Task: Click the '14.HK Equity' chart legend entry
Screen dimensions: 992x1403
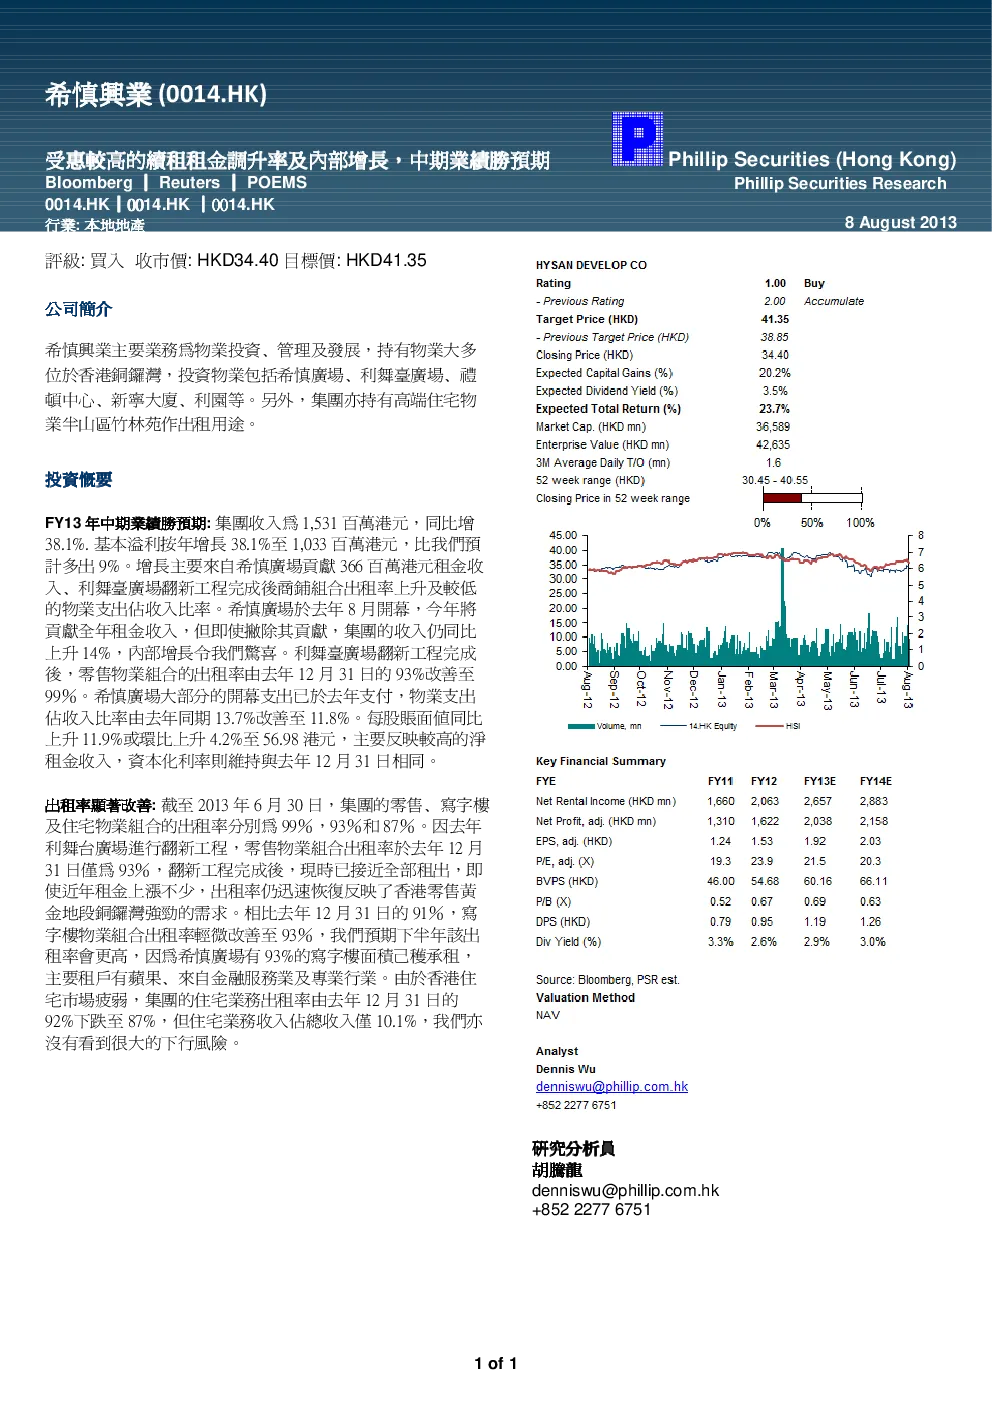Action: 699,726
